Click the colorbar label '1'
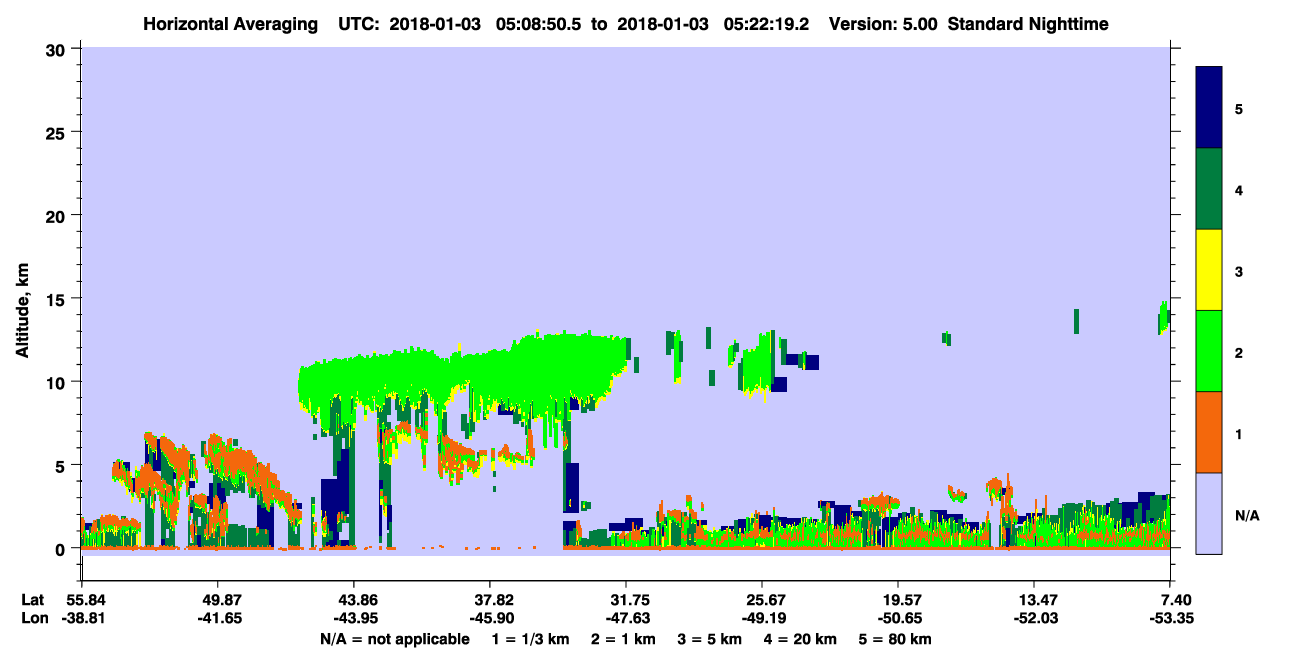This screenshot has width=1300, height=667. (x=1239, y=434)
